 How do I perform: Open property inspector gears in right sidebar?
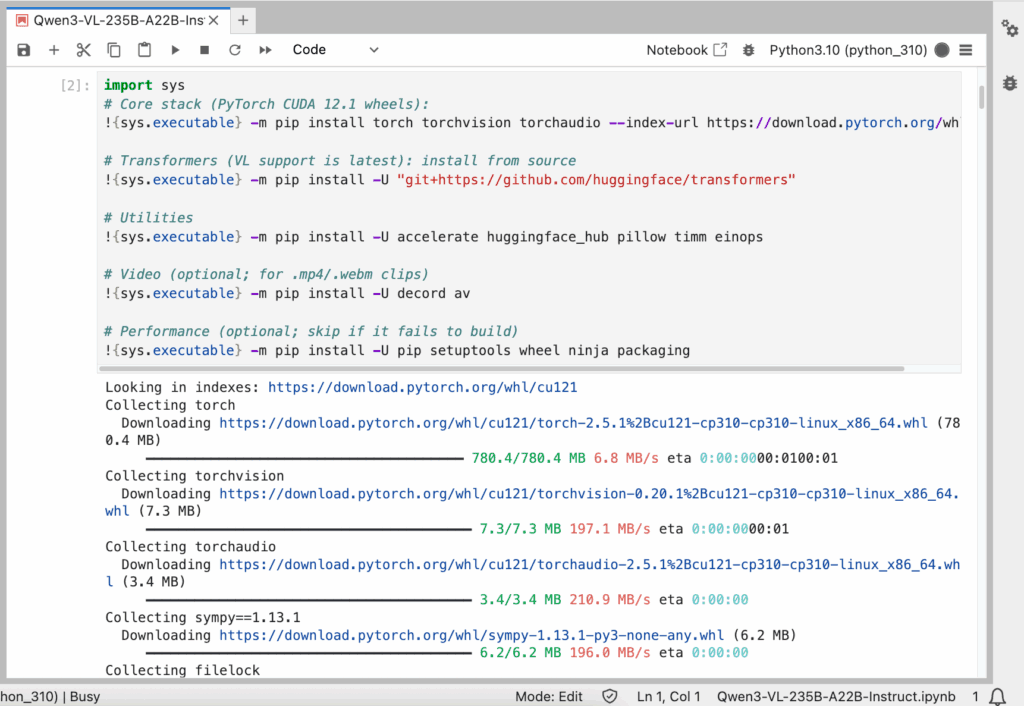tap(1009, 28)
